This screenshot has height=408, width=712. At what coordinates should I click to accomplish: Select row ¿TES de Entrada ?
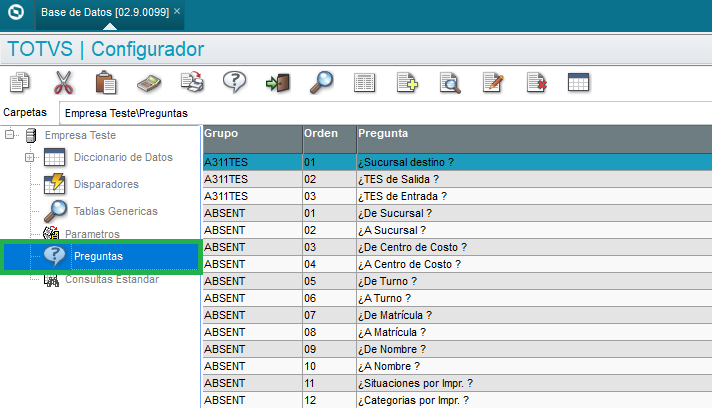457,196
